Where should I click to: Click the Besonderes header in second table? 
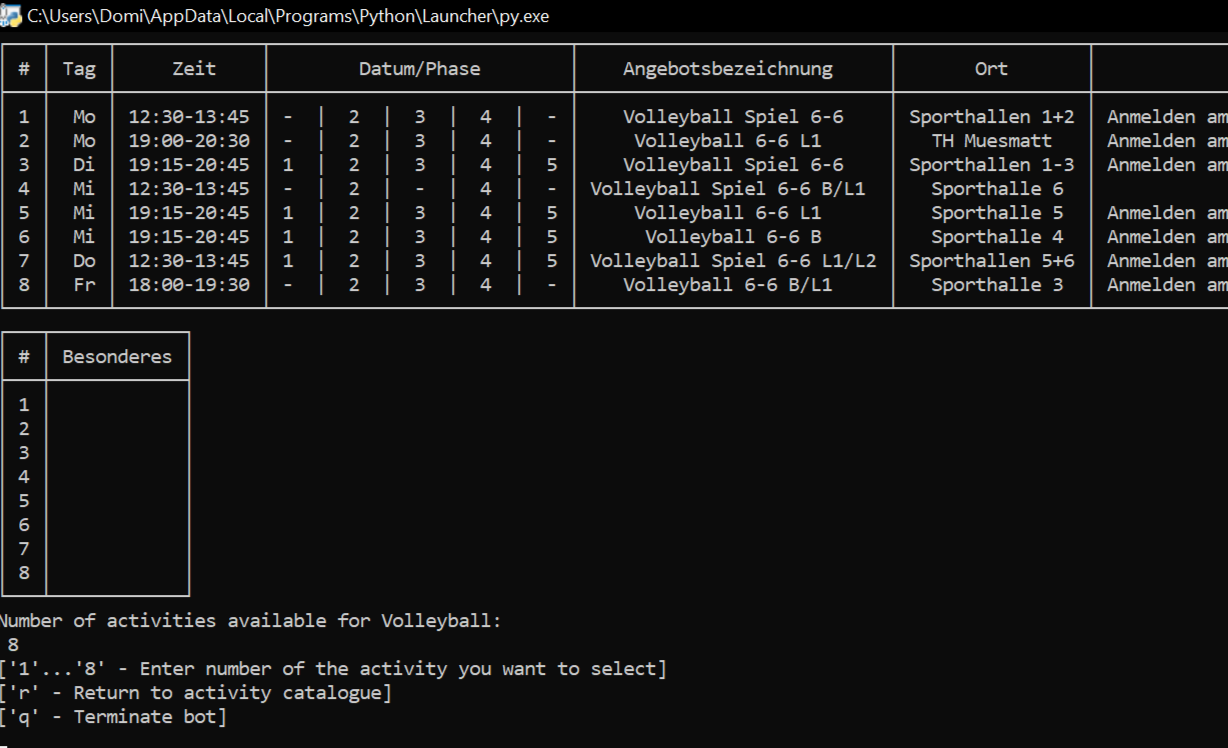117,357
